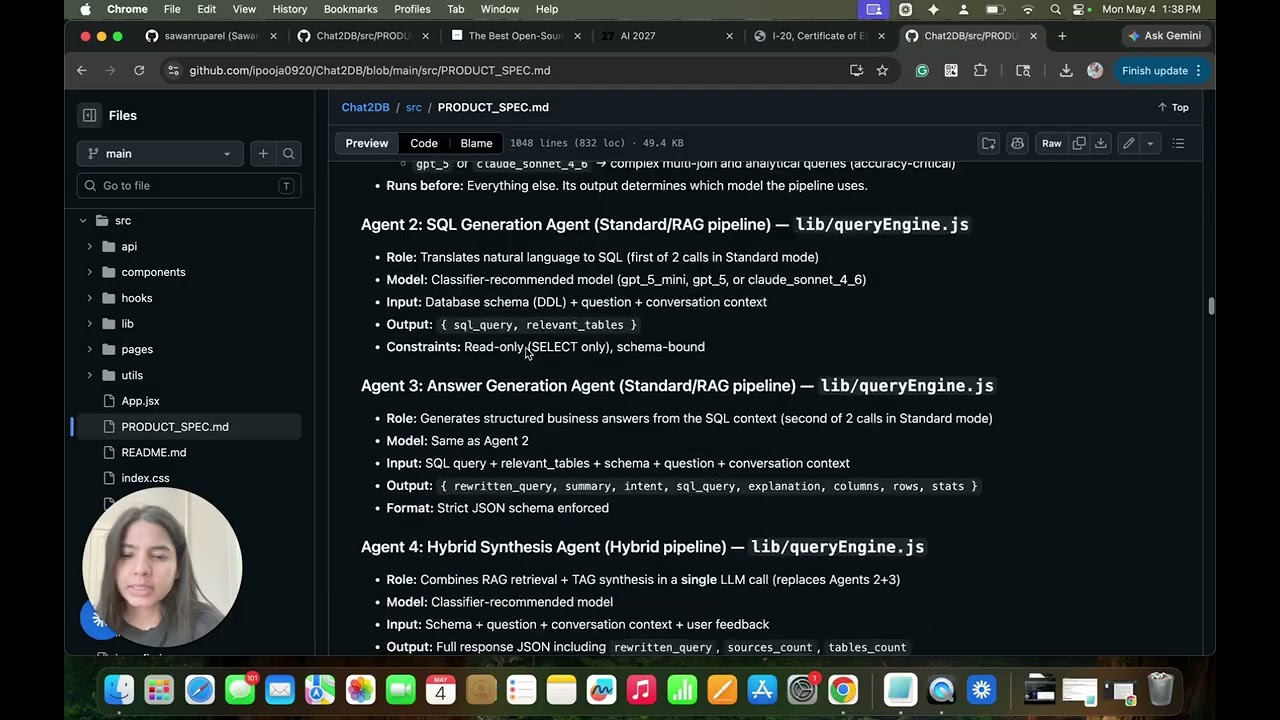Open more edit options dropdown arrow
The height and width of the screenshot is (720, 1280).
pos(1150,143)
